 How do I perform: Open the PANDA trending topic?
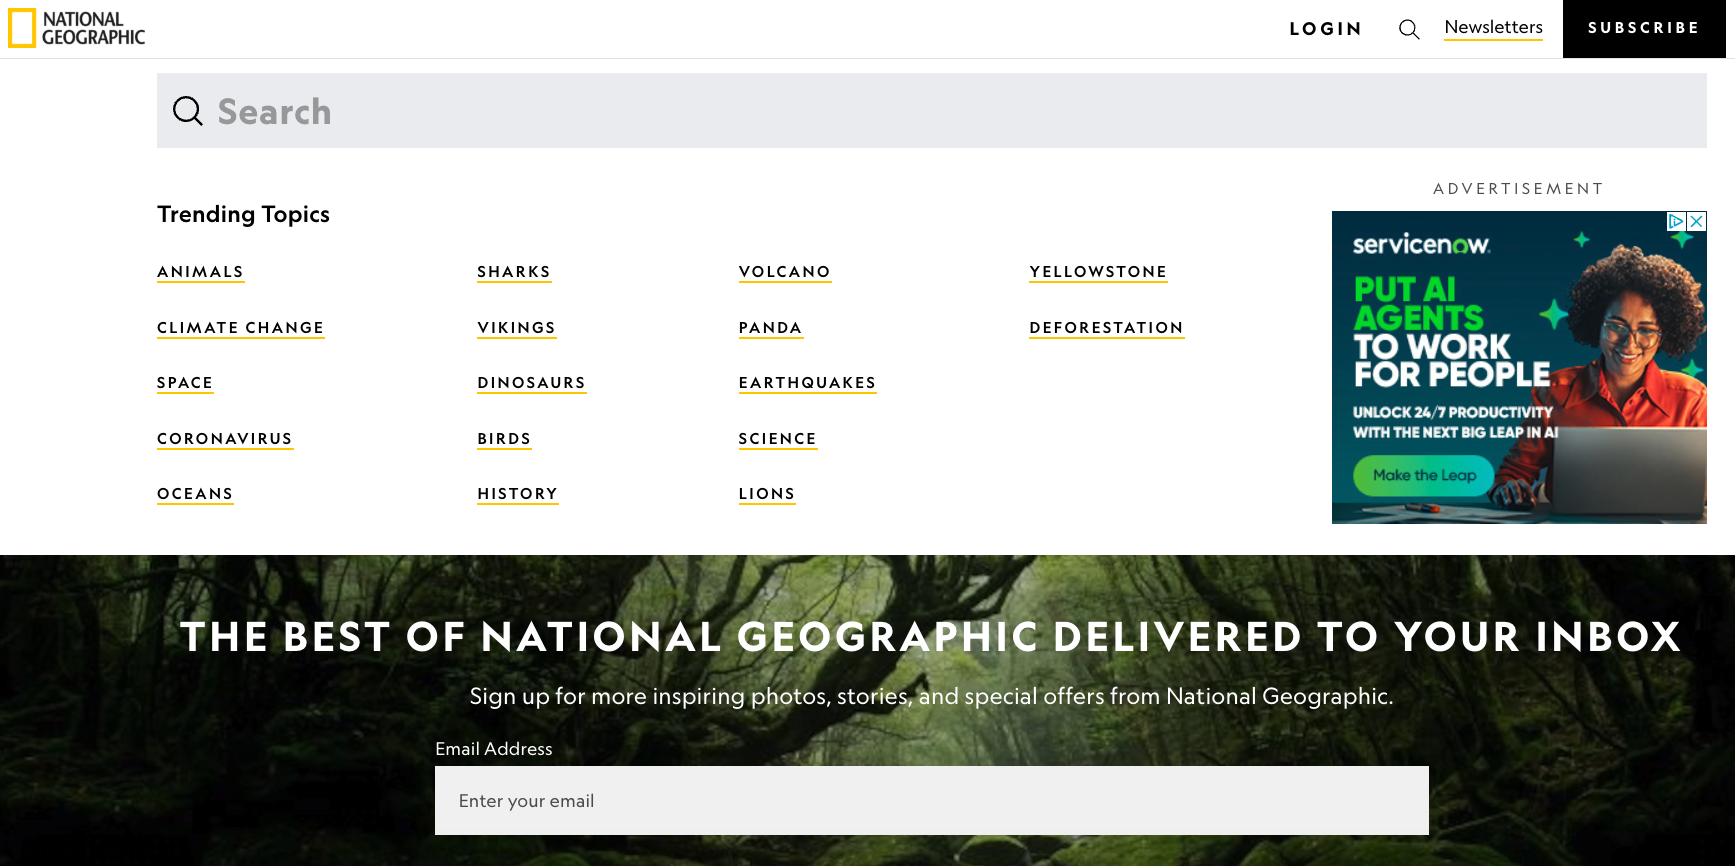click(771, 328)
